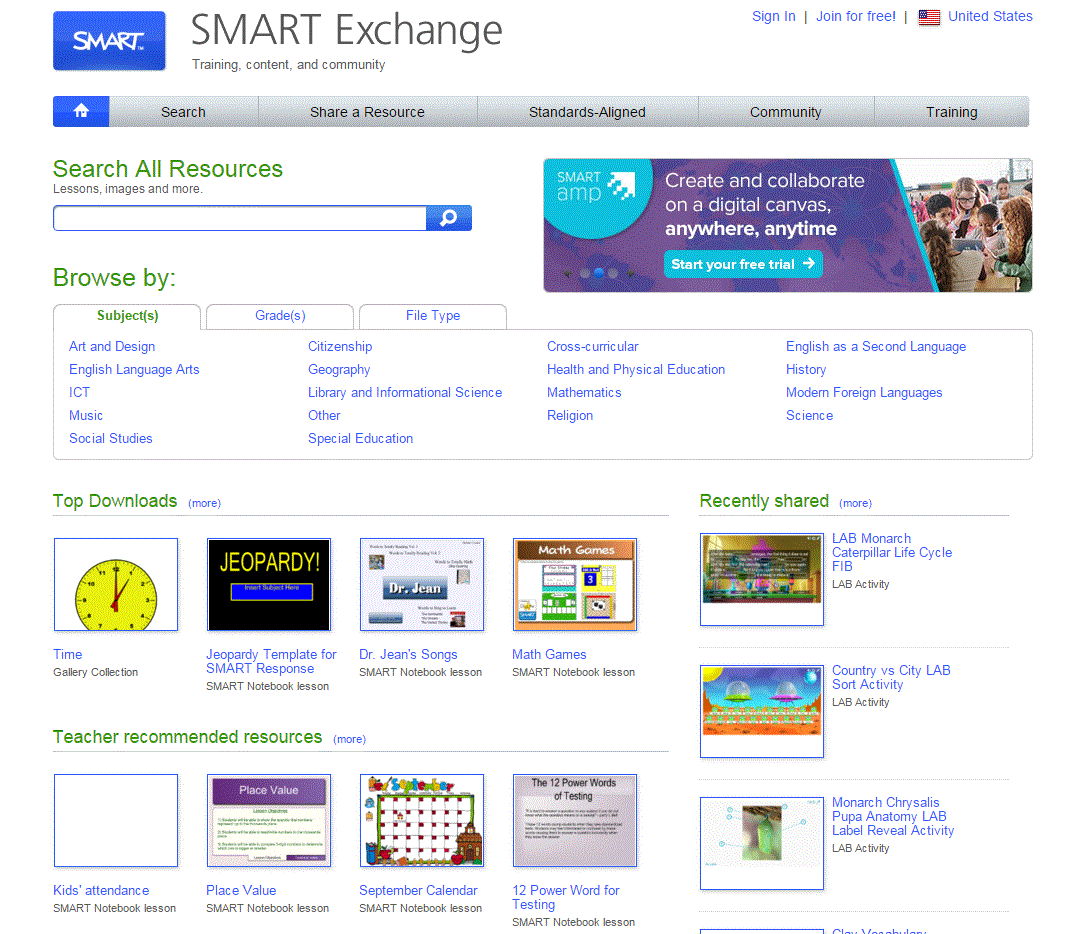Viewport: 1092px width, 934px height.
Task: Open Monarch Chrysalis Pupa Anatomy link
Action: click(x=893, y=816)
